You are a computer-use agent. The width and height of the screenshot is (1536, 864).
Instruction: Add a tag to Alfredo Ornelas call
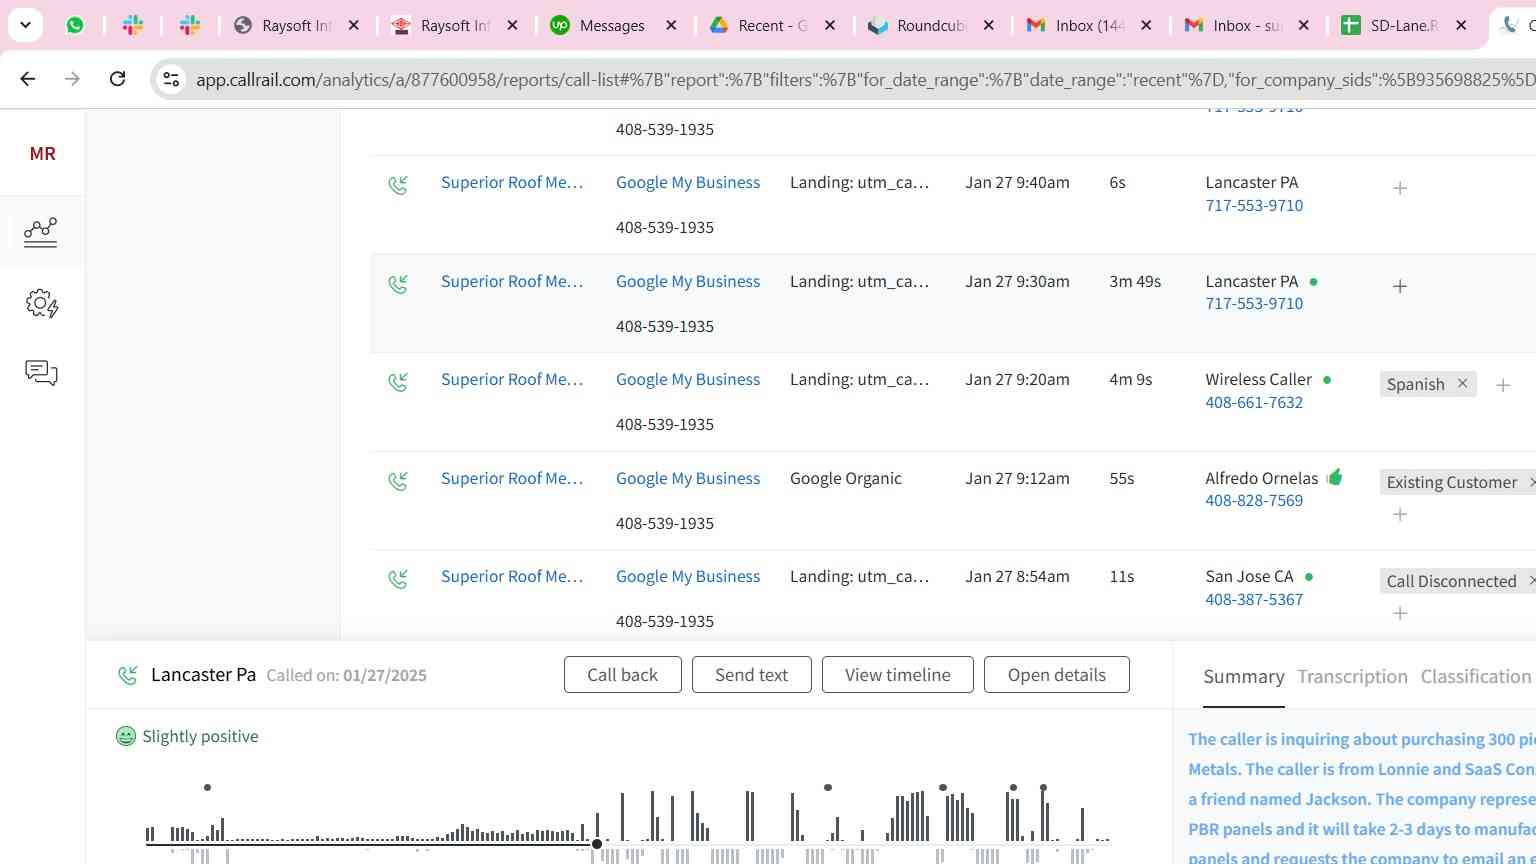tap(1400, 514)
